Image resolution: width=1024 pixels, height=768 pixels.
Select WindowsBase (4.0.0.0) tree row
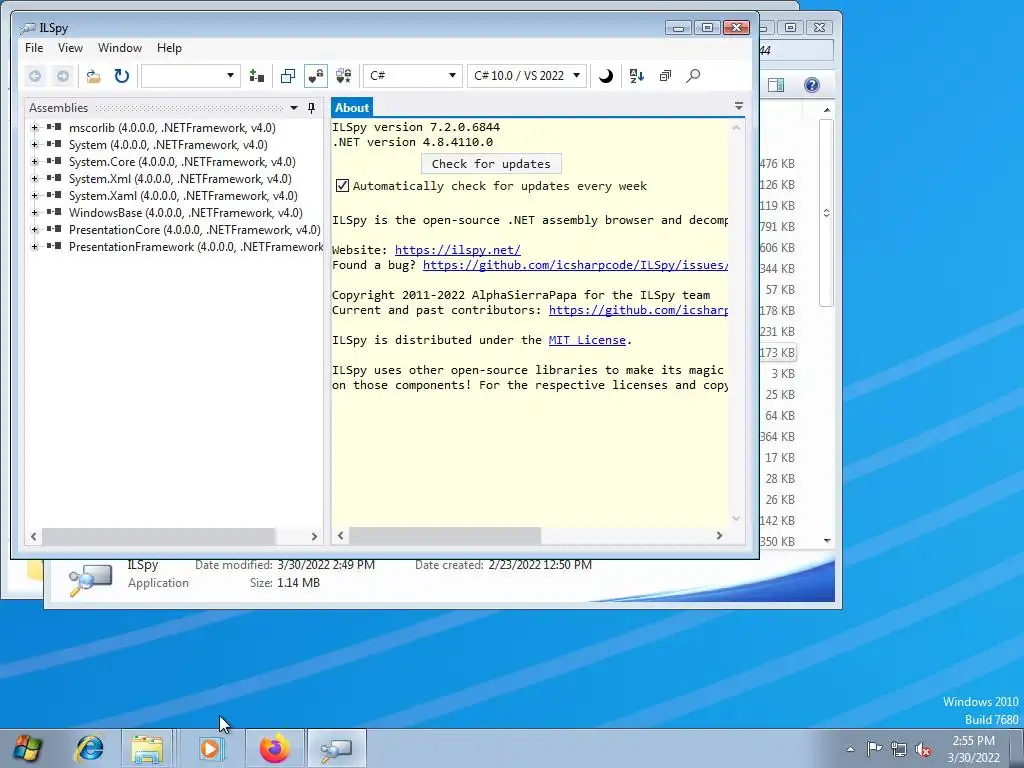coord(185,213)
